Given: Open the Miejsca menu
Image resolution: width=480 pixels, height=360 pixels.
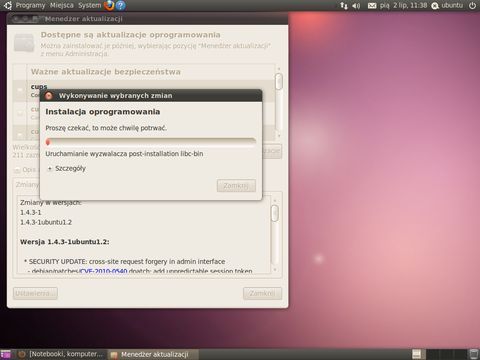Looking at the screenshot, I should tap(62, 5).
